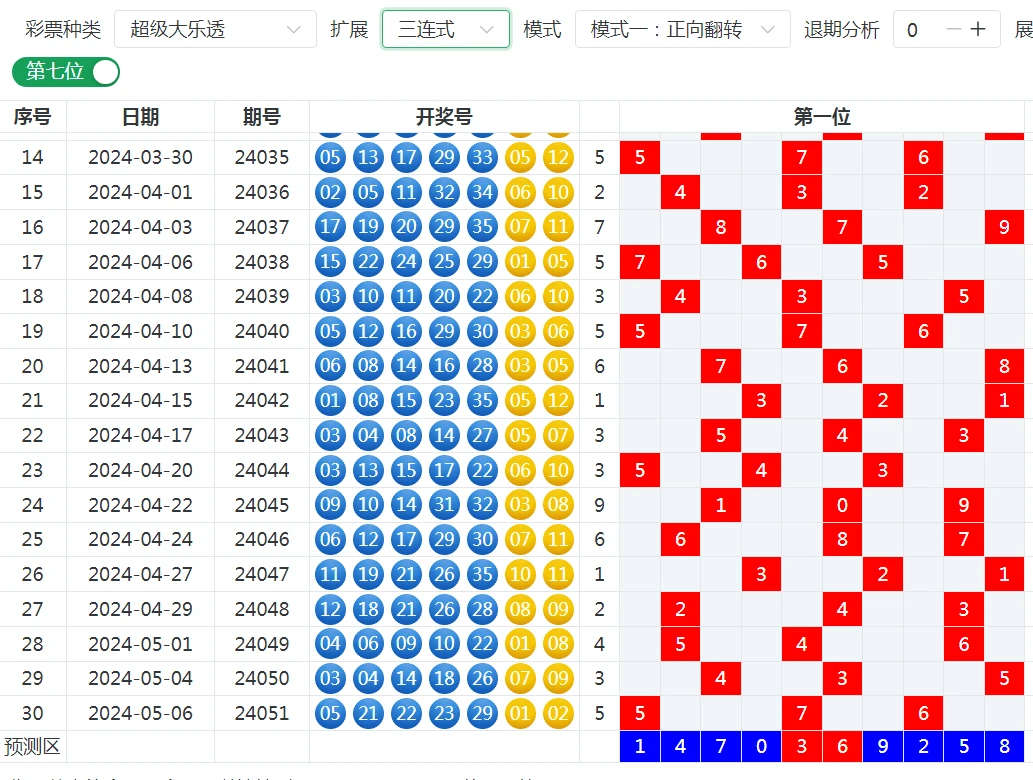Screen dimensions: 1033x780
Task: Click period number 24049
Action: point(262,644)
